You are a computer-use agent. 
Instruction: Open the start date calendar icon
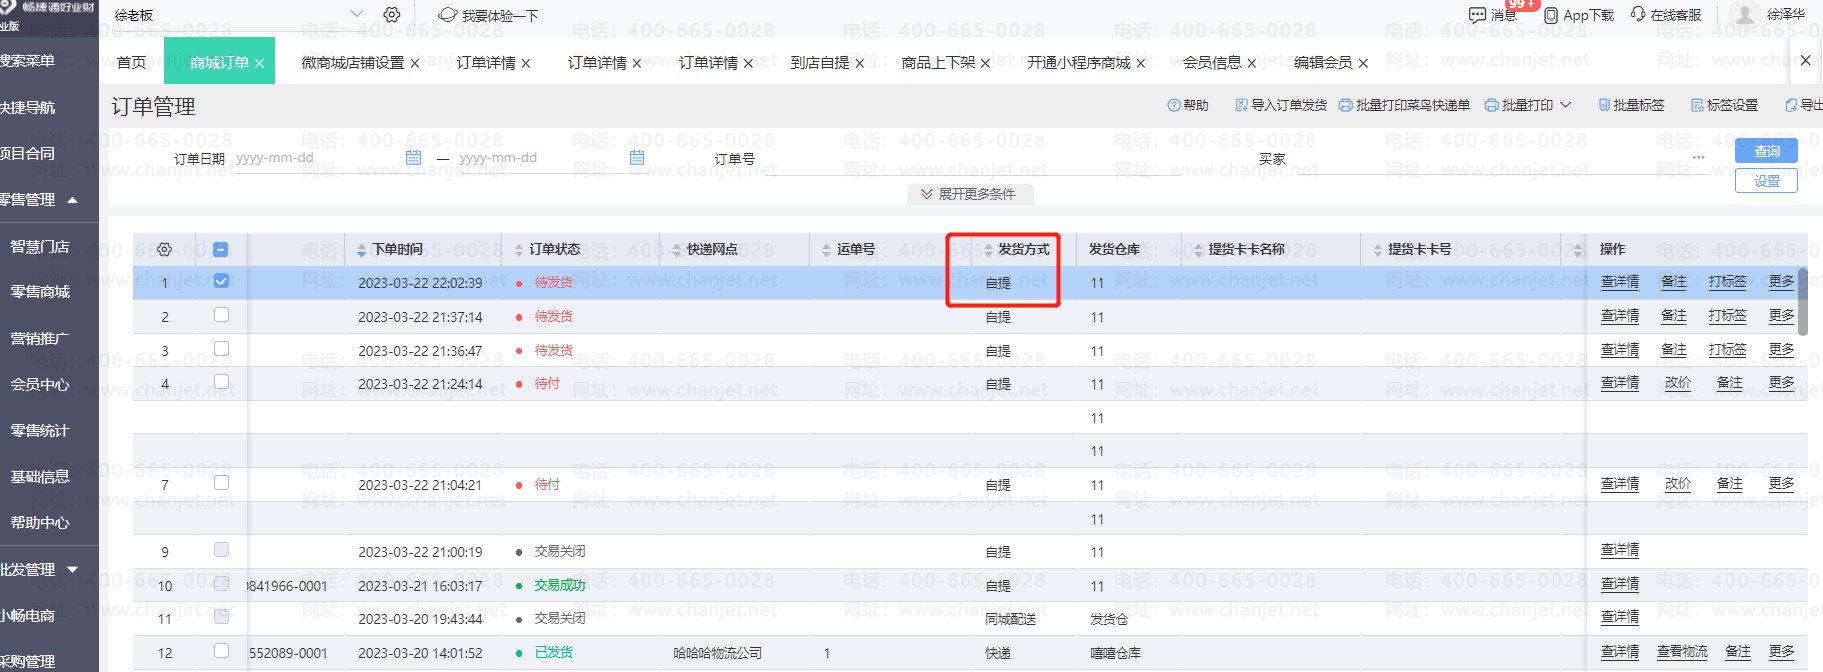point(414,158)
